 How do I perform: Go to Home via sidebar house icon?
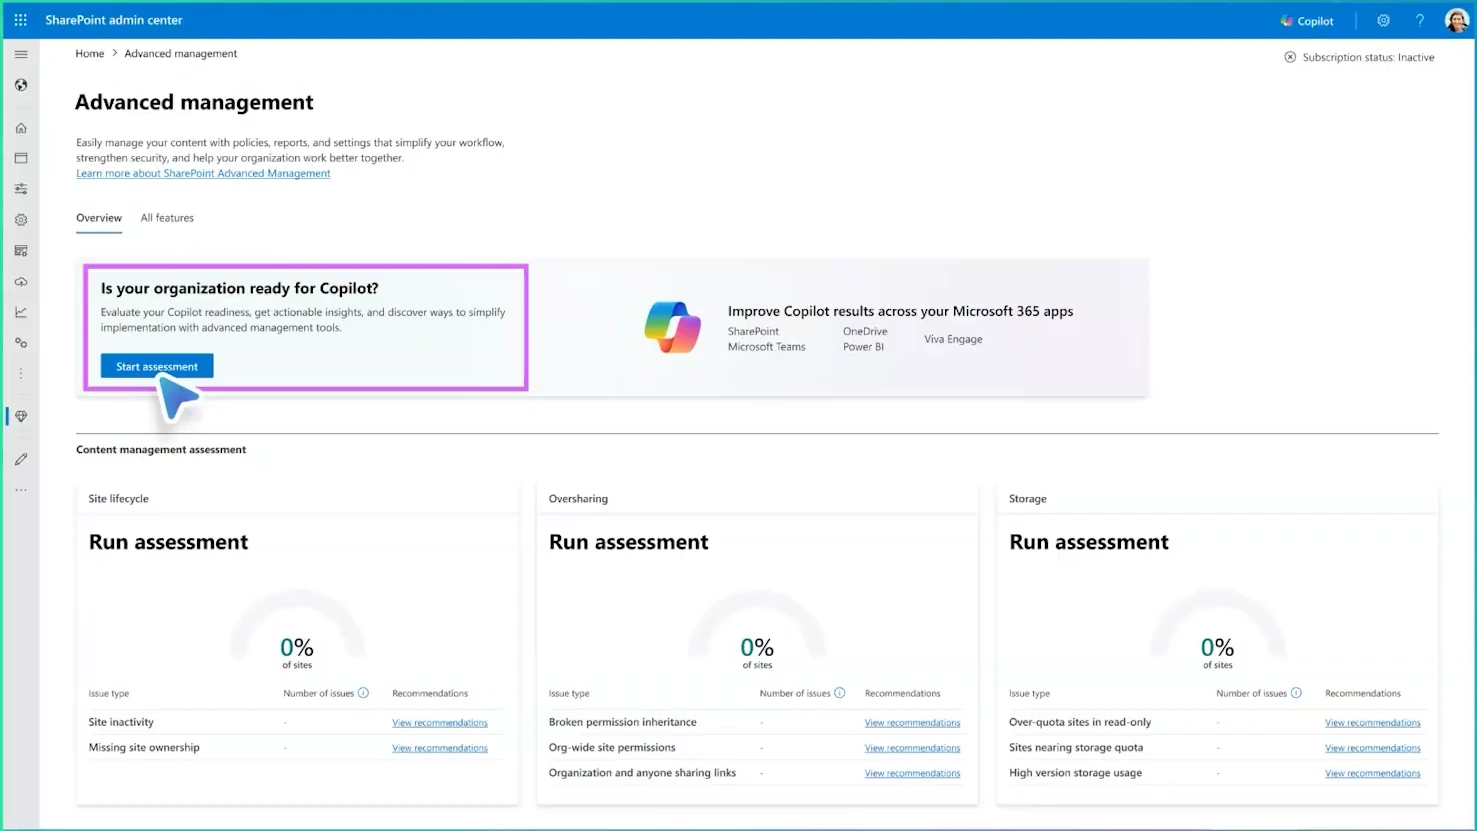(21, 128)
